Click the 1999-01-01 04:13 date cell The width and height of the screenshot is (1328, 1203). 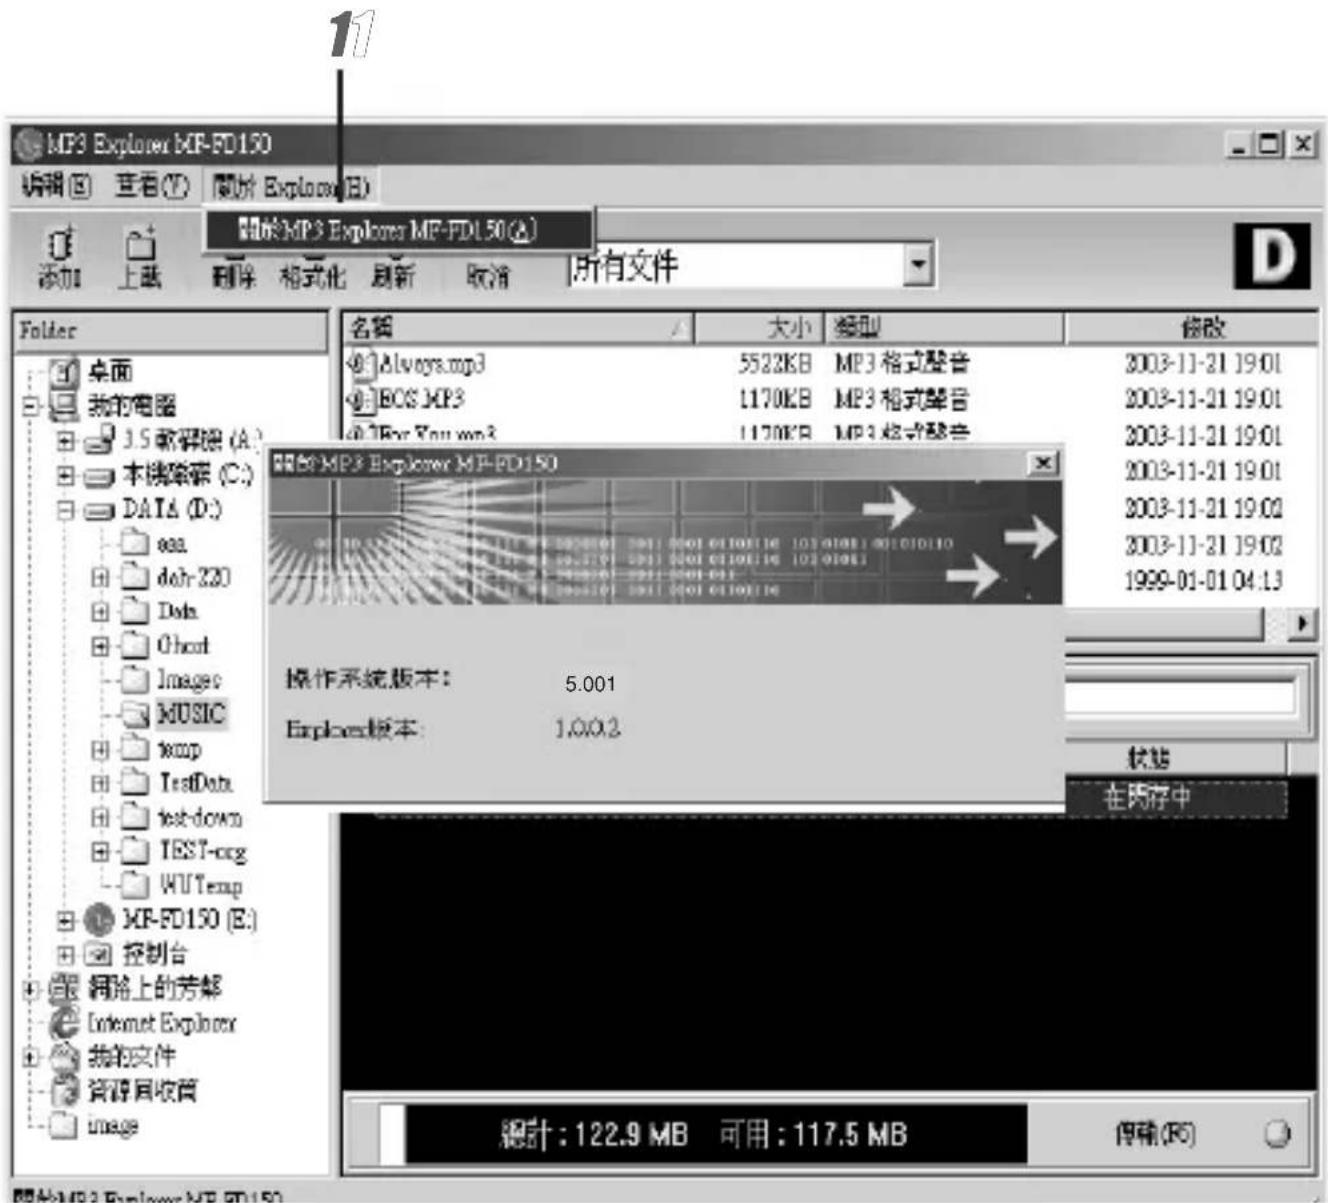[x=1203, y=581]
